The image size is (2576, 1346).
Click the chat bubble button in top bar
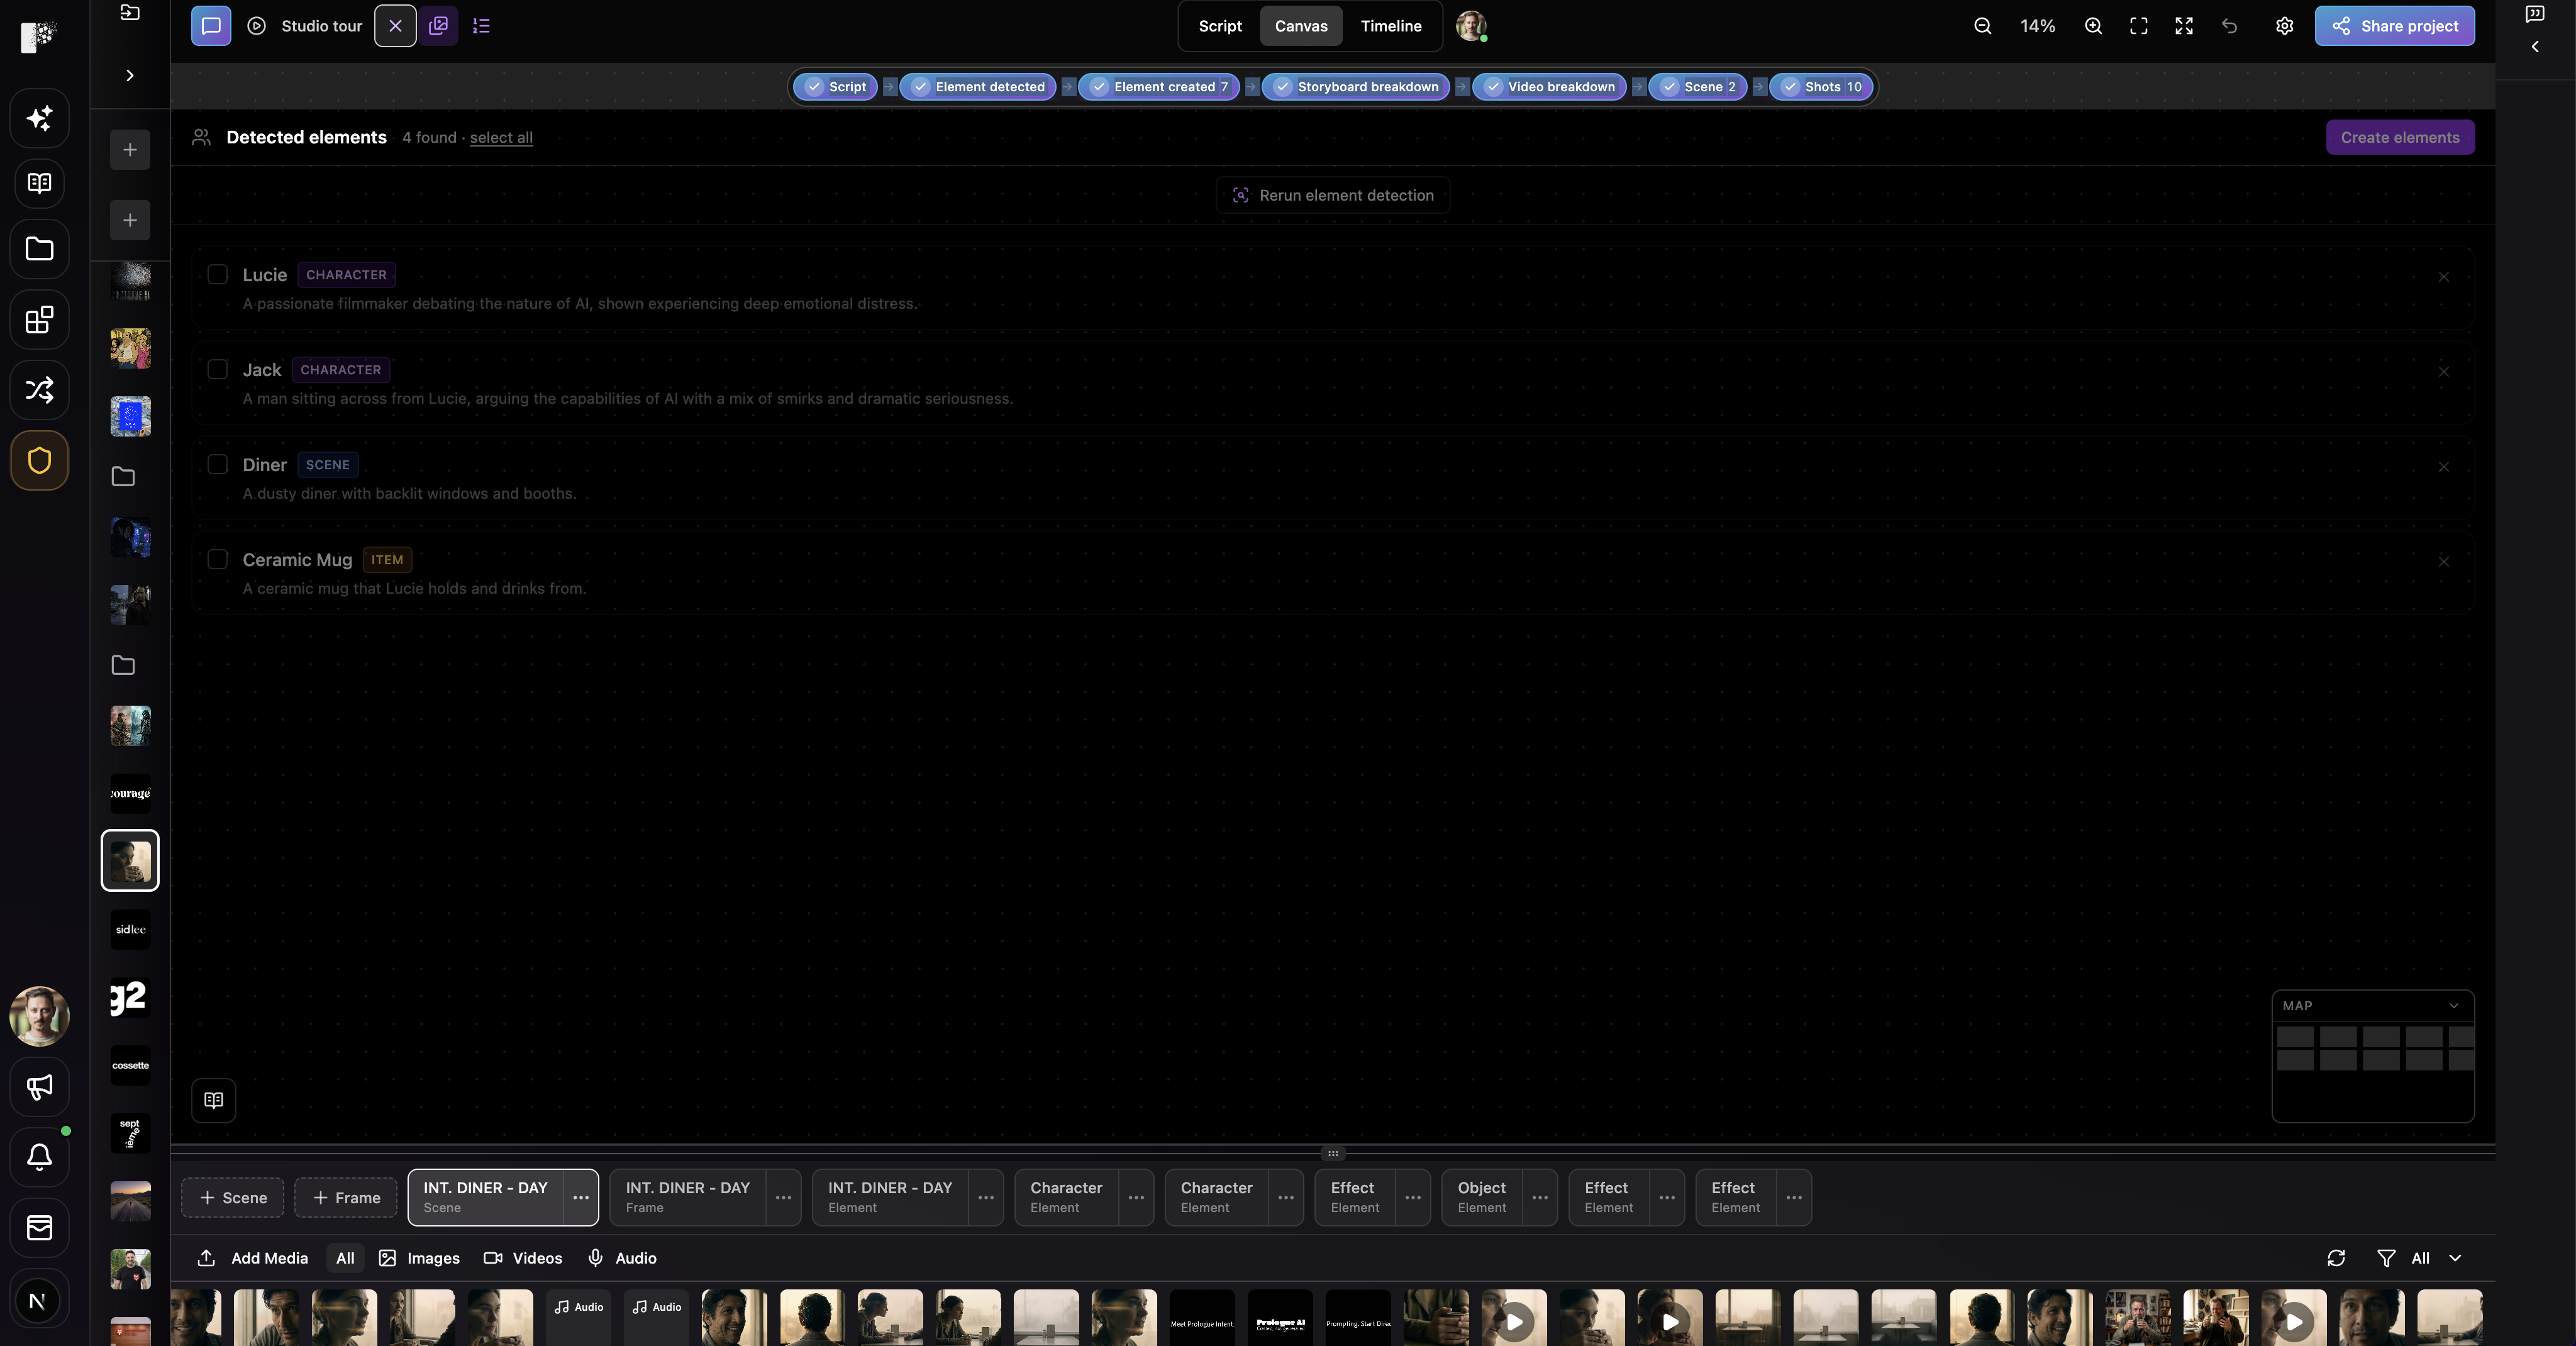pyautogui.click(x=211, y=26)
